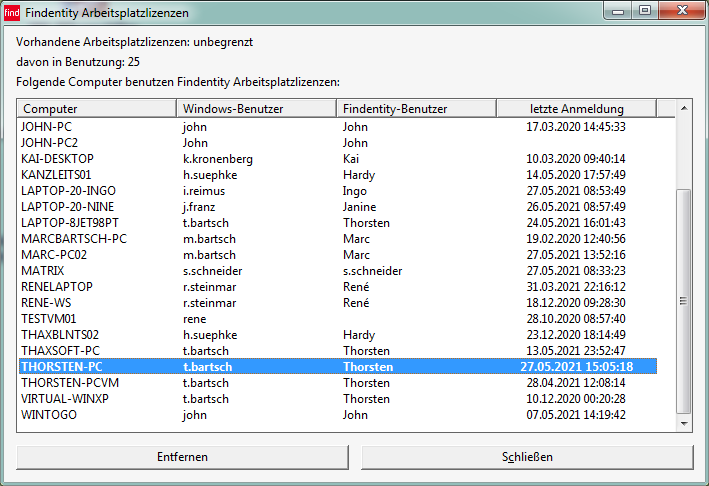The image size is (709, 486).
Task: Select the MARCBARTSCH-PC row
Action: pyautogui.click(x=338, y=239)
